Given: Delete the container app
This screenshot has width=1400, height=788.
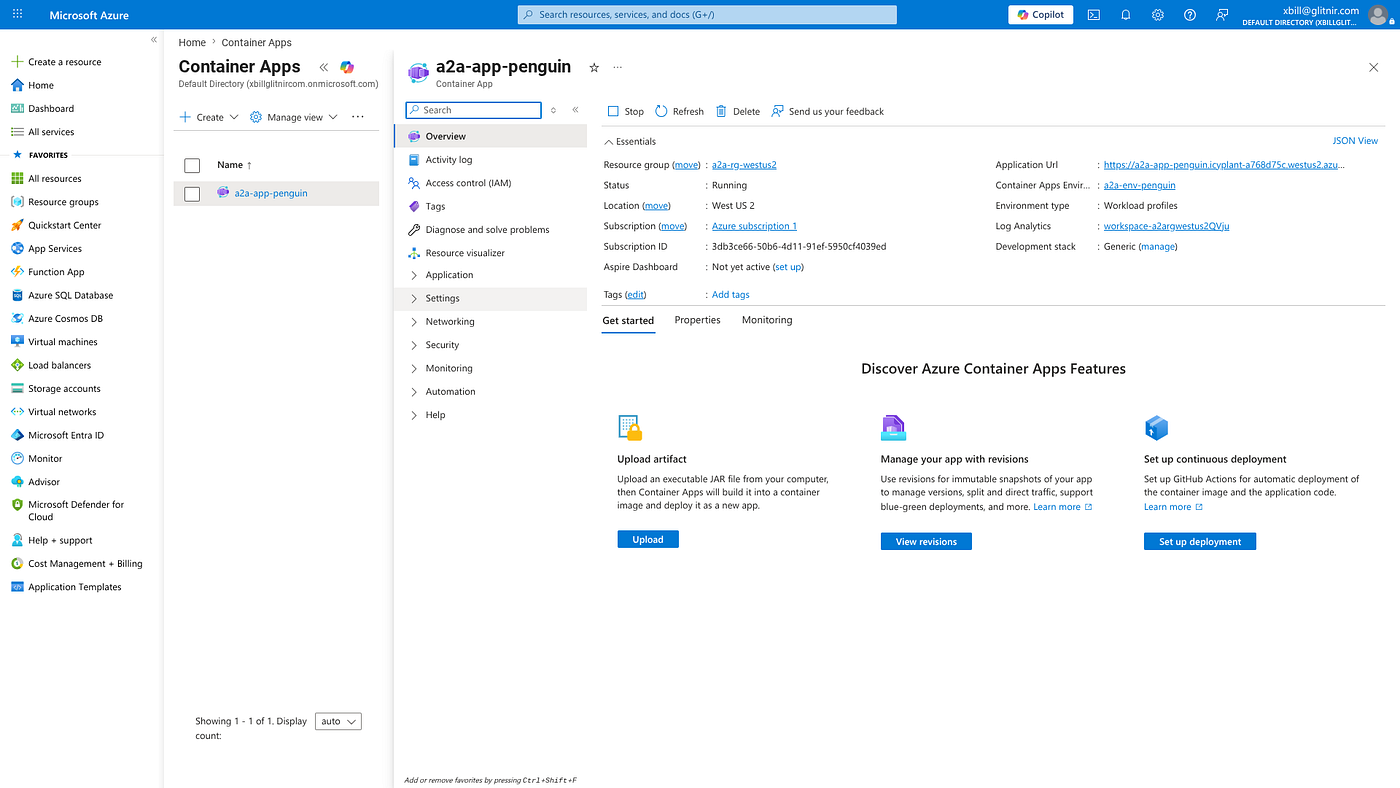Looking at the screenshot, I should pos(738,111).
